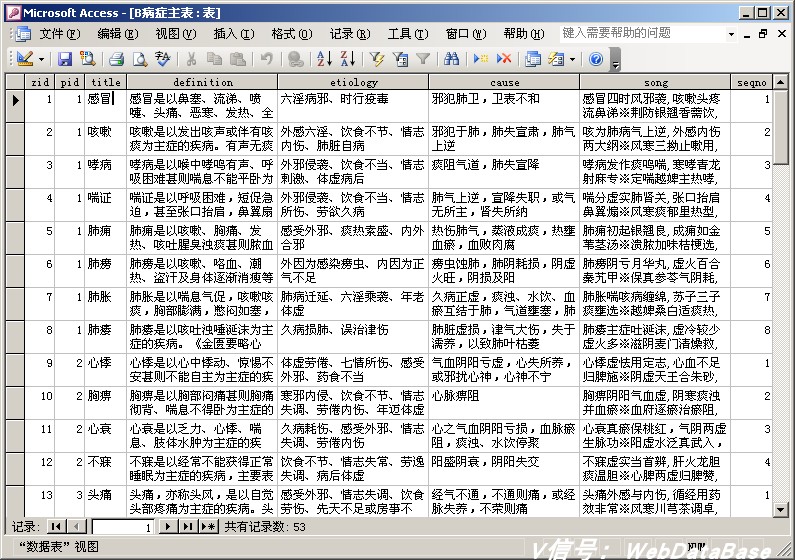The height and width of the screenshot is (560, 795).
Task: Click the vertical scrollbar up arrow
Action: (781, 82)
